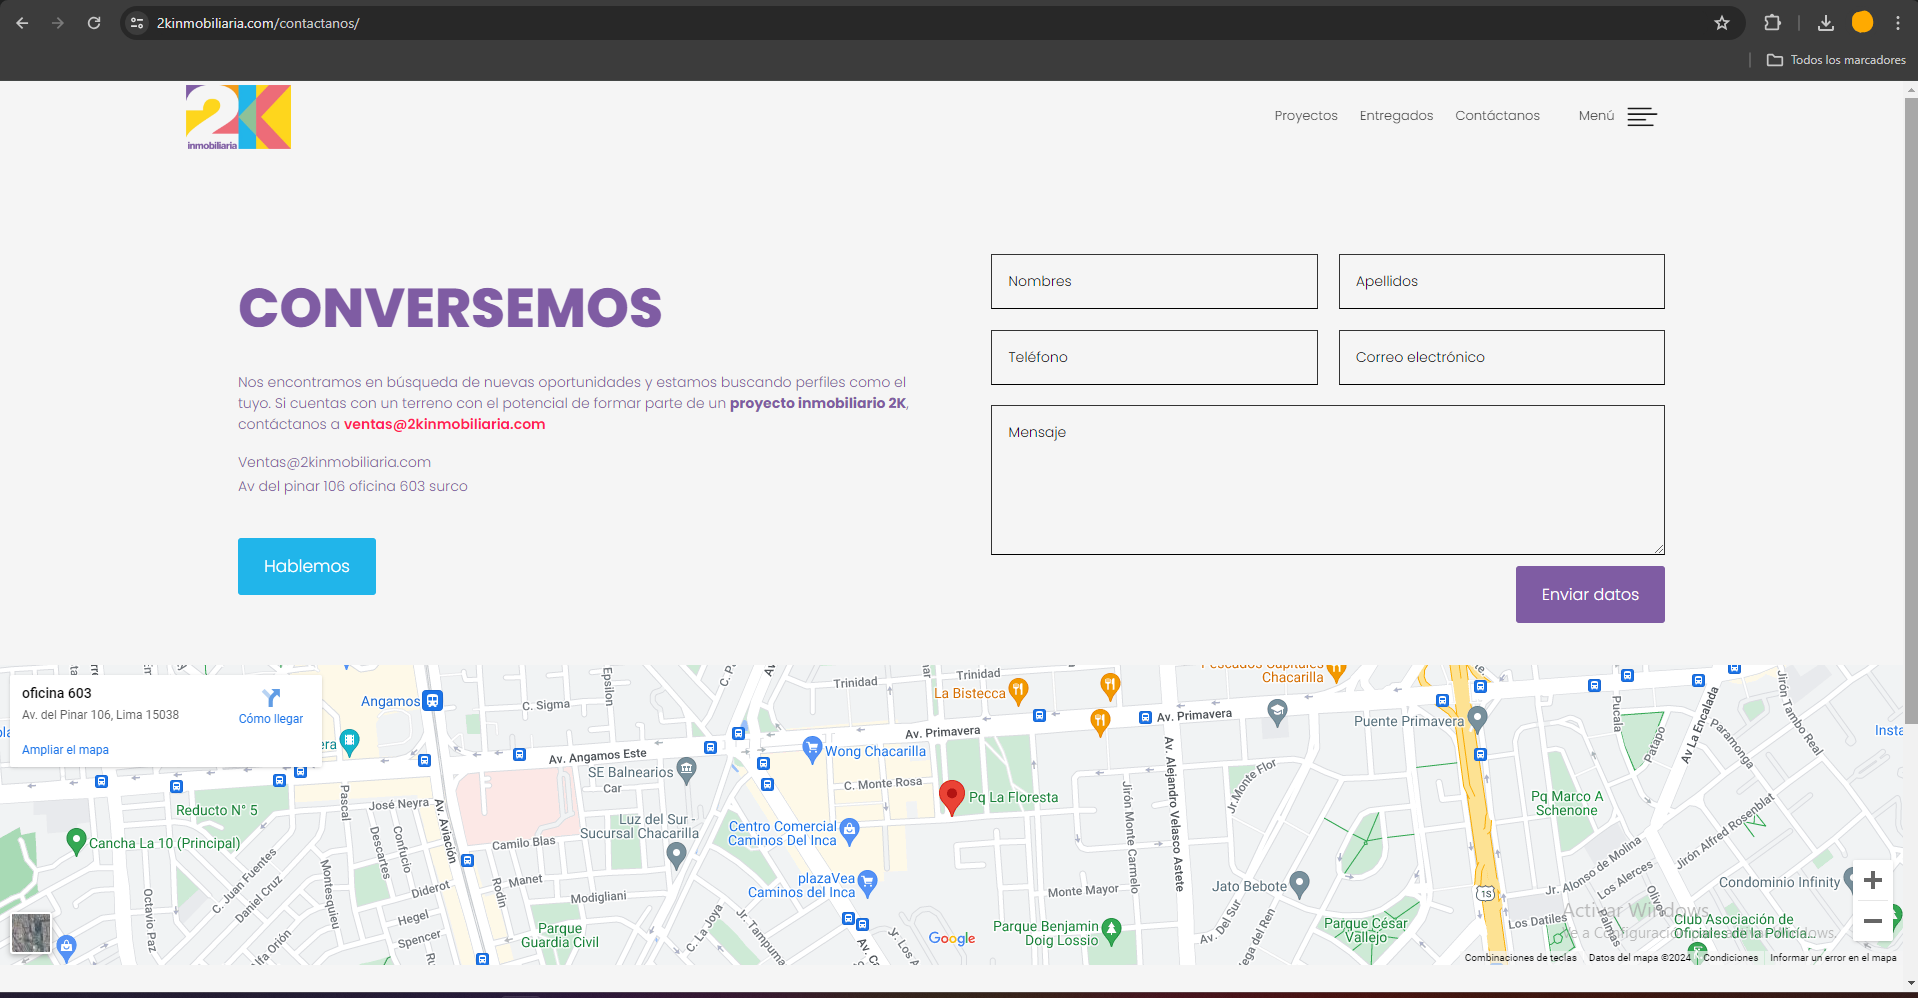The width and height of the screenshot is (1918, 998).
Task: Focus the Nombres input field
Action: (x=1154, y=281)
